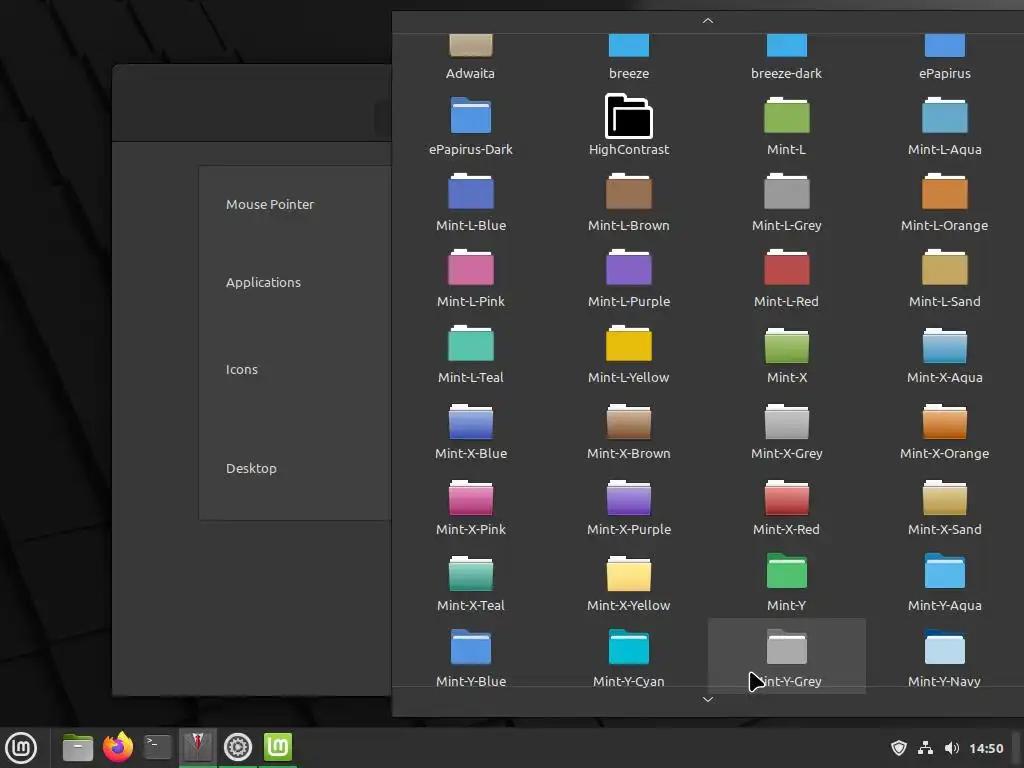
Task: Select Mint-L-Sand icon theme
Action: tap(944, 278)
